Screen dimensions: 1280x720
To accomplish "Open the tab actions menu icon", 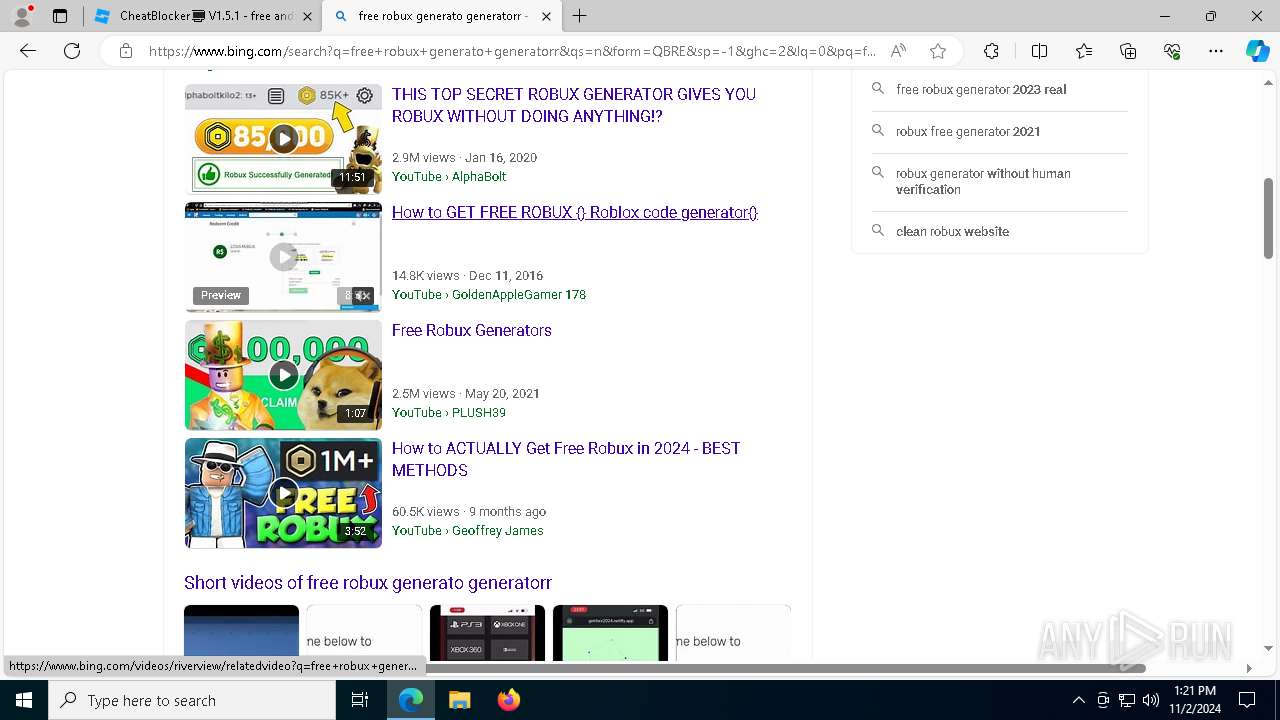I will coord(60,16).
